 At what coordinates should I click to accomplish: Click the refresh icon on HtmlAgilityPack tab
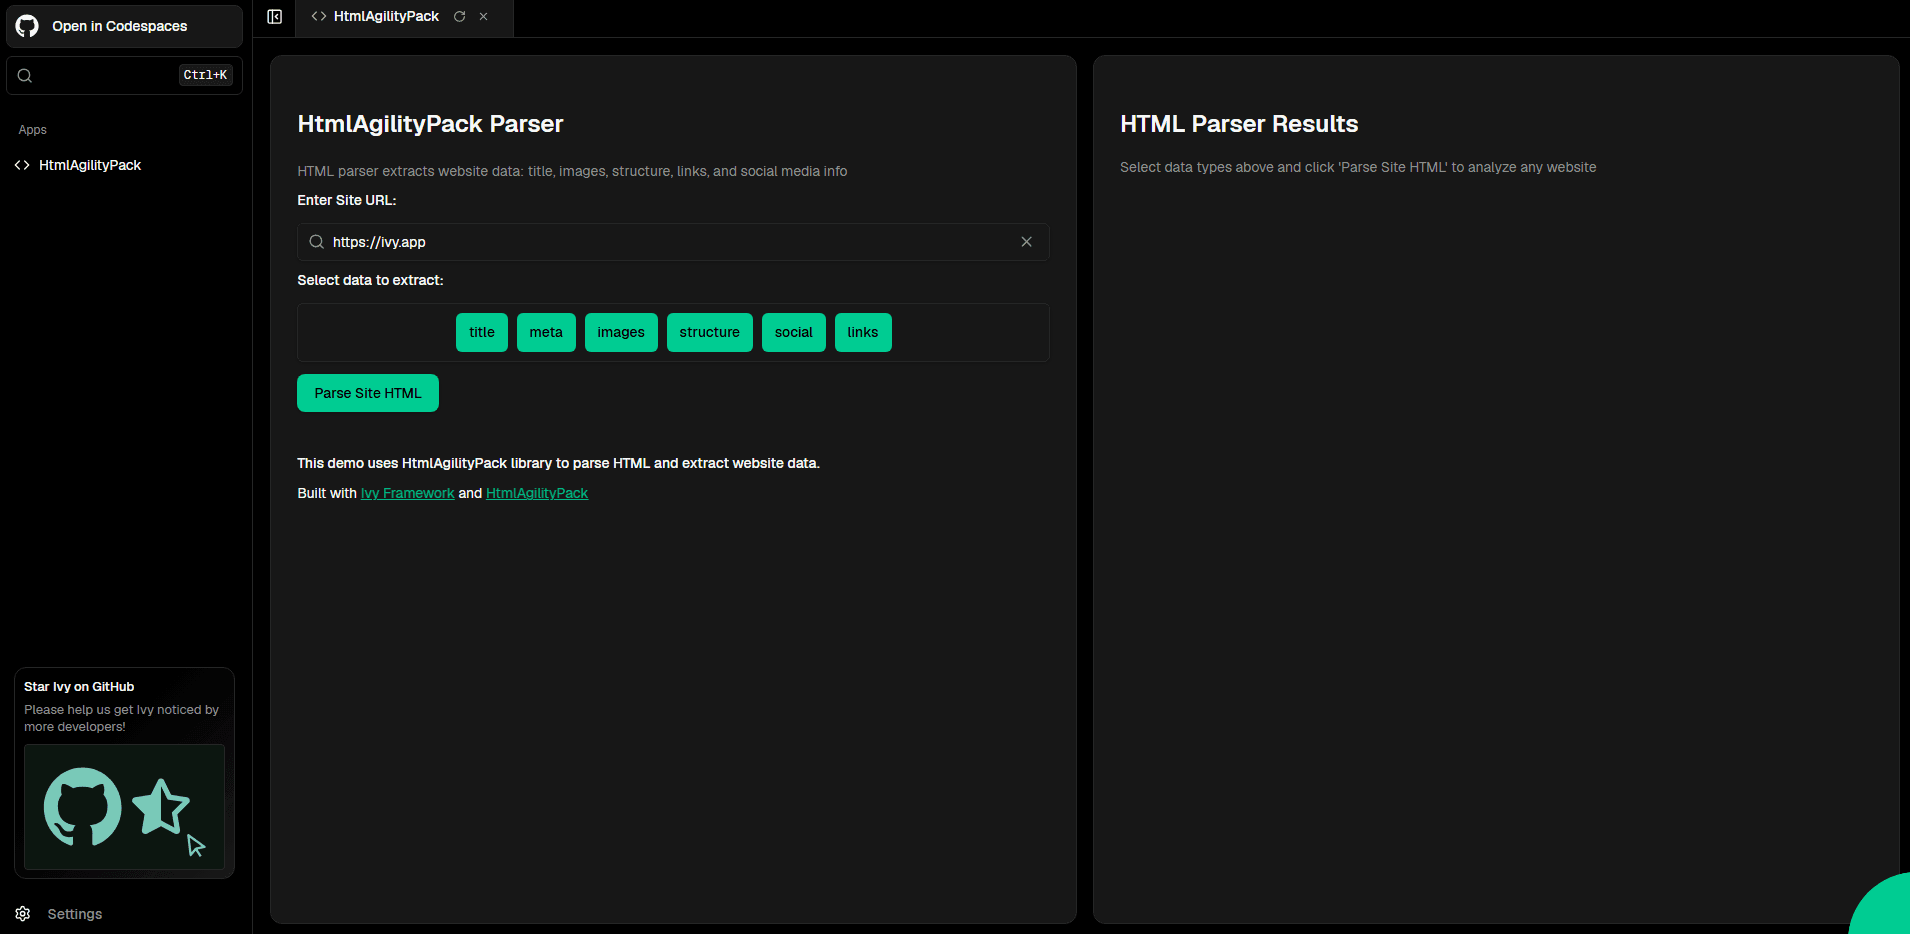[460, 17]
